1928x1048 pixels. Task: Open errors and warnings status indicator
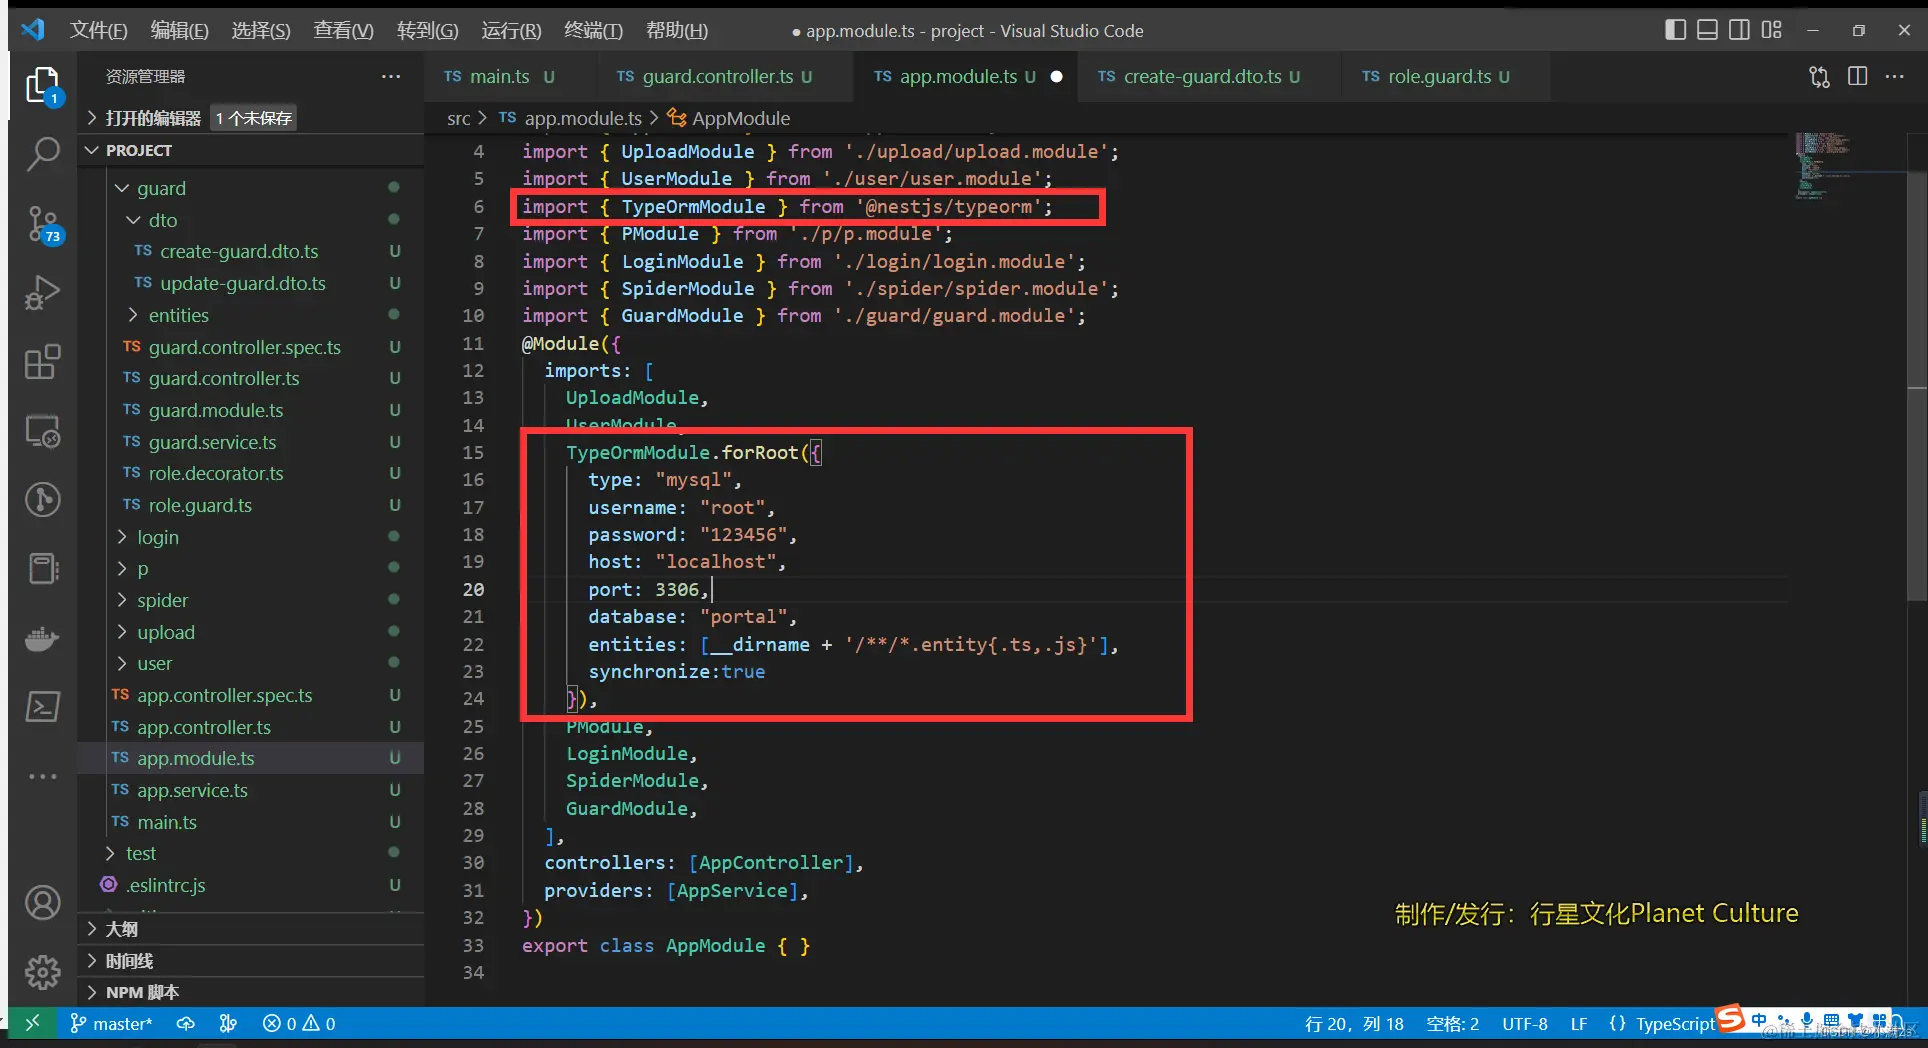299,1023
